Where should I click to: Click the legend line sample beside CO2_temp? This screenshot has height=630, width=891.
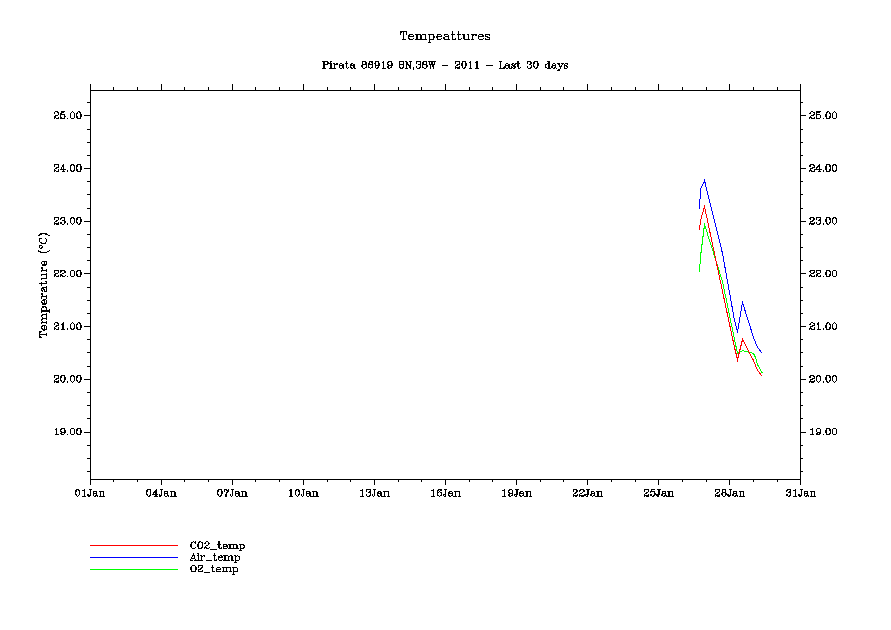[x=133, y=545]
